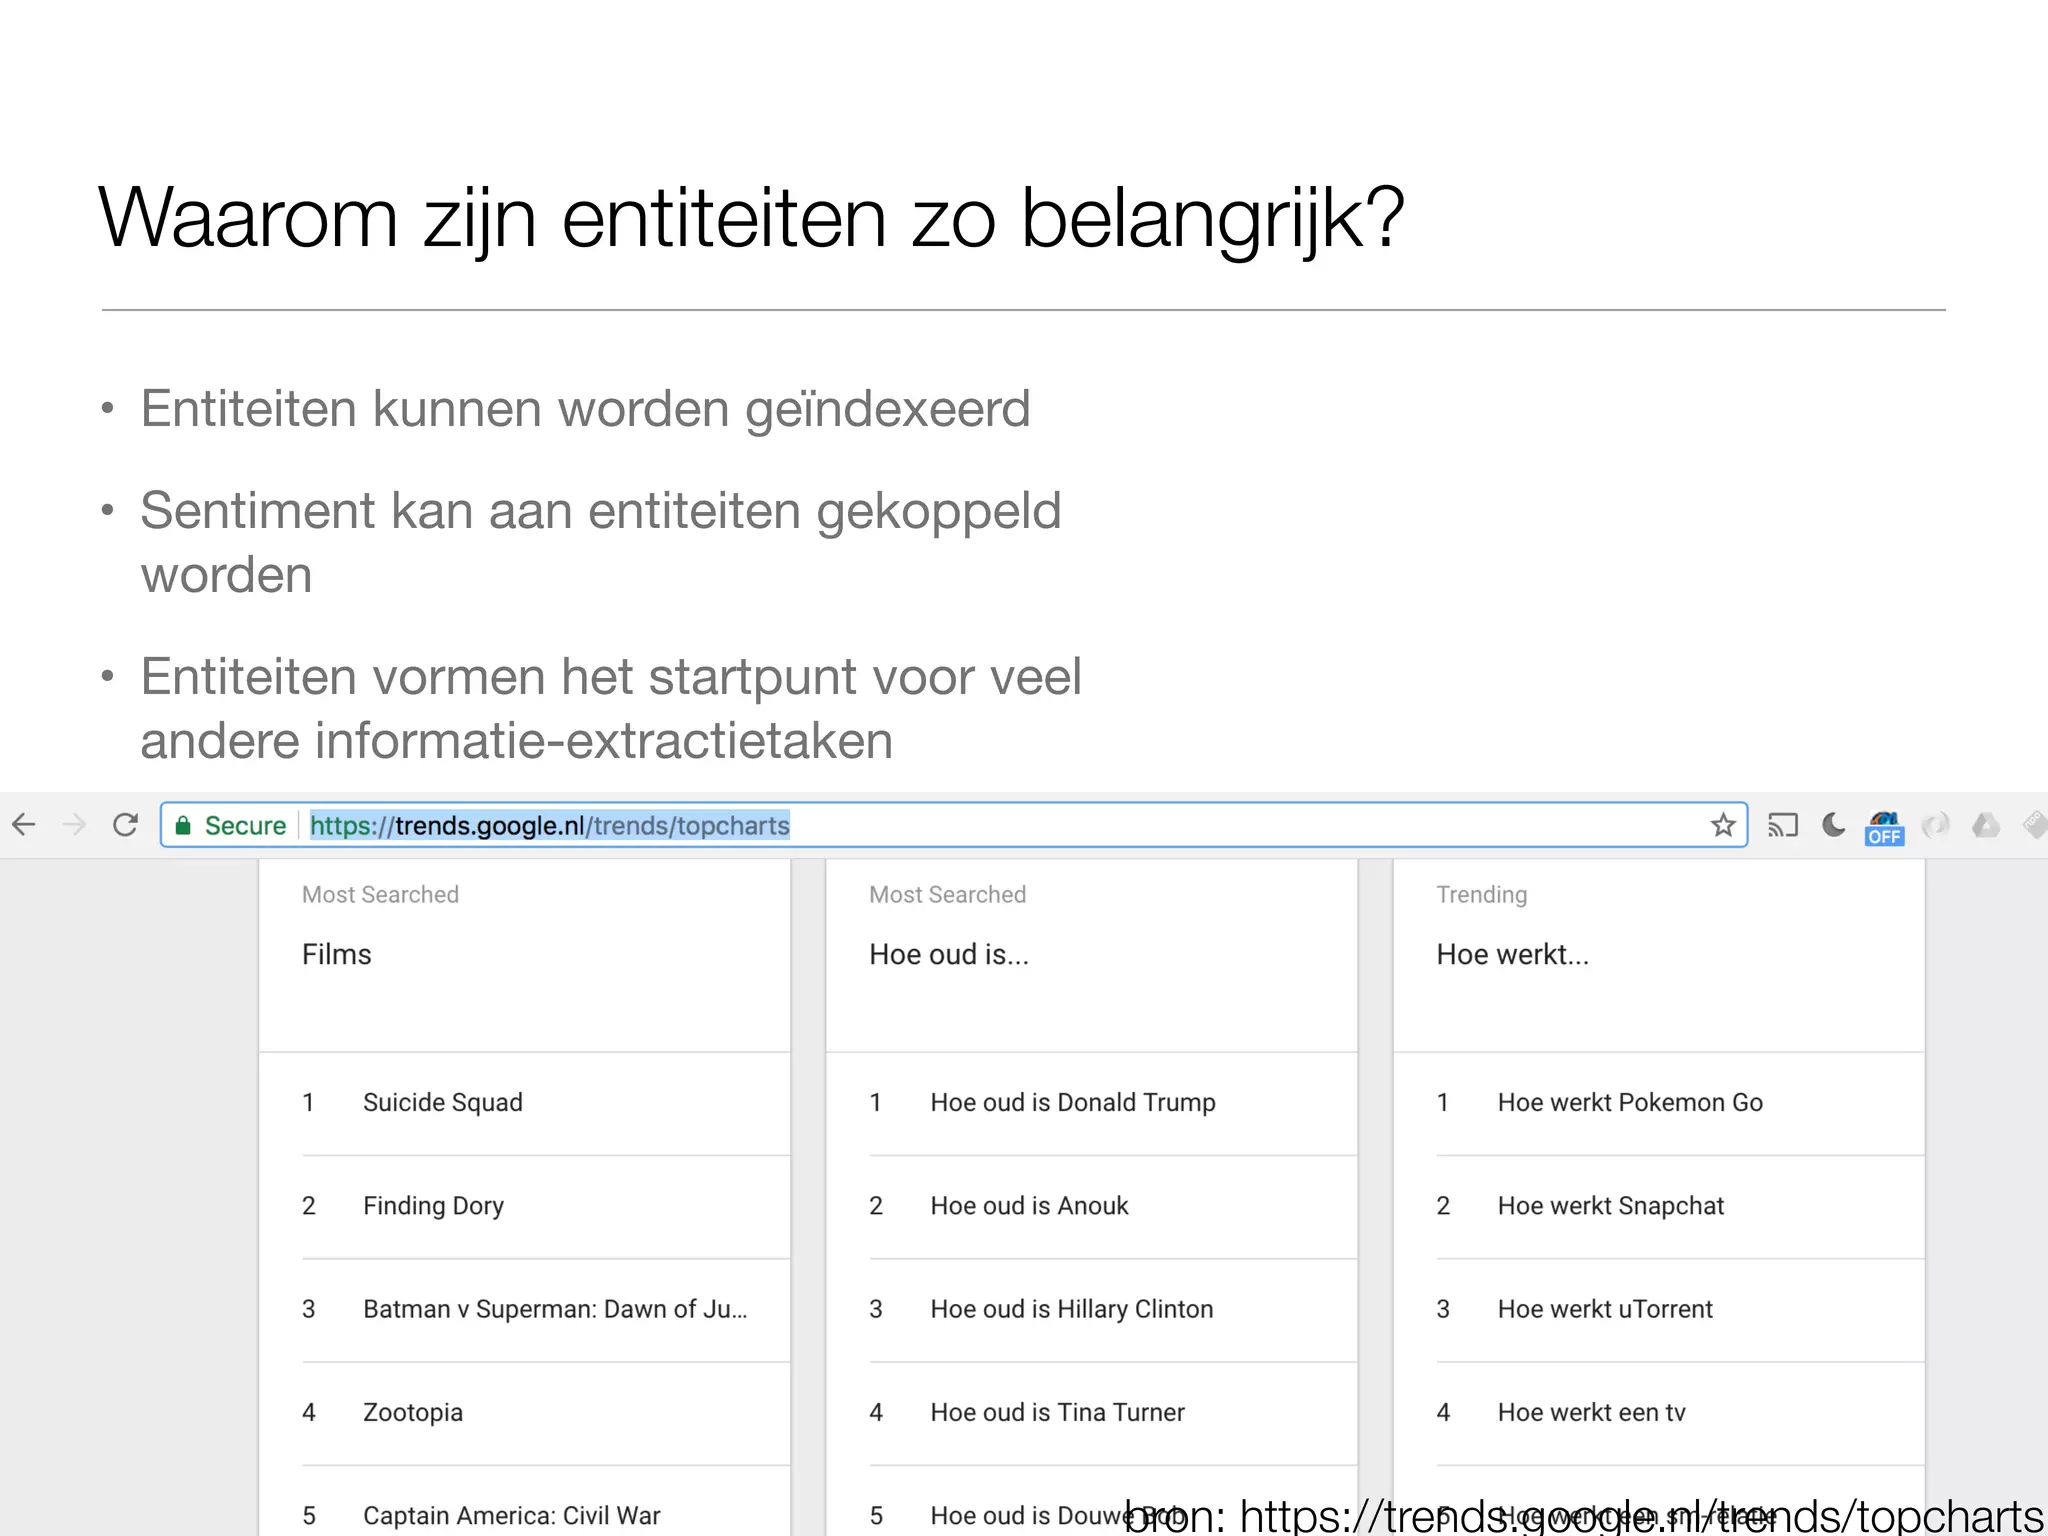Click 'Hoe werkt Snapchat'
The height and width of the screenshot is (1536, 2048).
(x=1611, y=1206)
